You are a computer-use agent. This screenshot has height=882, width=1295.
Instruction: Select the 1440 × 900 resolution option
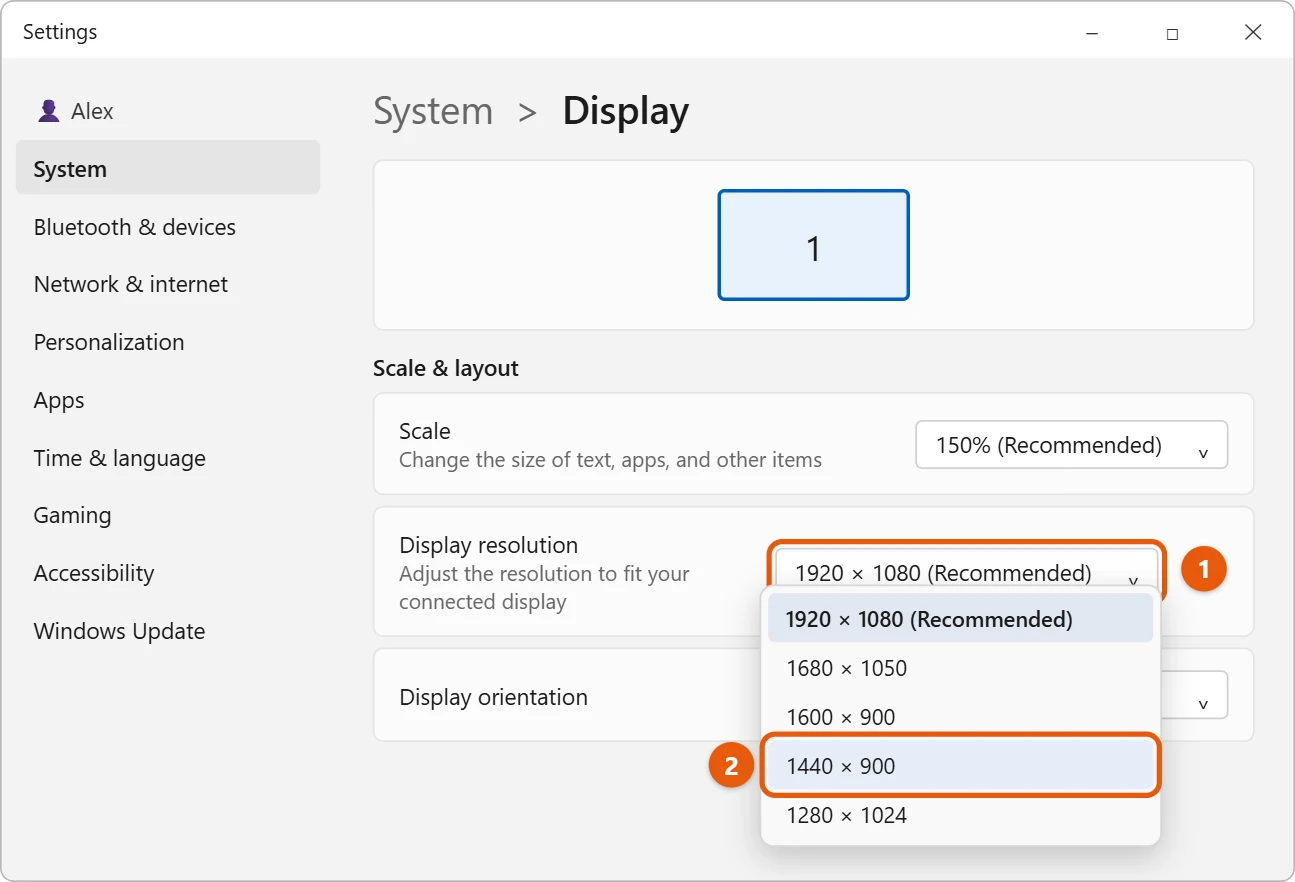[960, 766]
